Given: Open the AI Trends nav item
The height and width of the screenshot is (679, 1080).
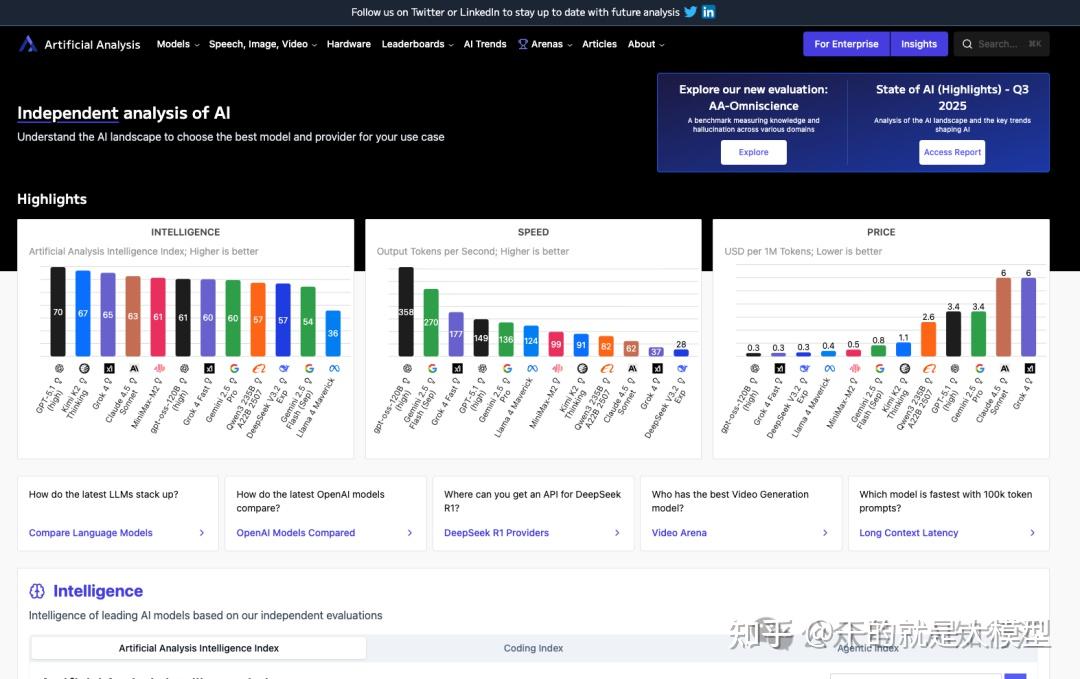Looking at the screenshot, I should (485, 44).
